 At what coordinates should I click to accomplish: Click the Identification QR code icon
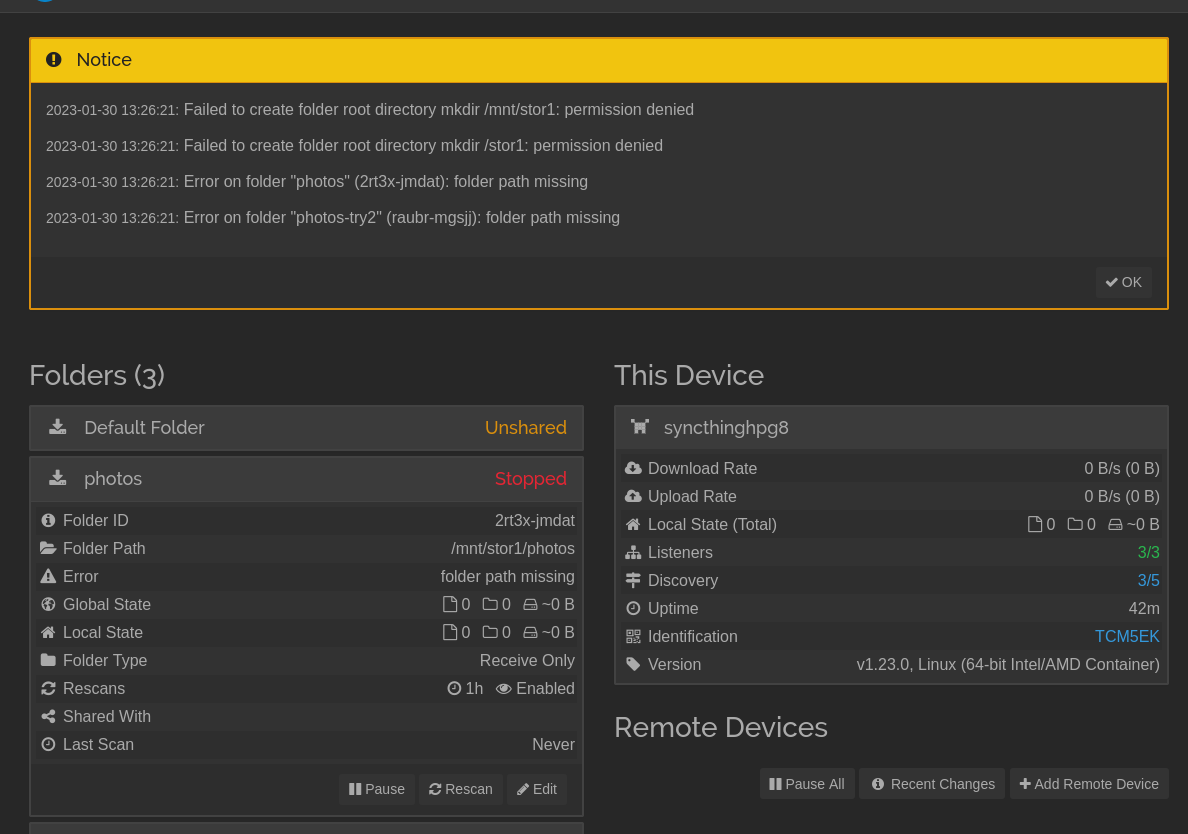(633, 637)
